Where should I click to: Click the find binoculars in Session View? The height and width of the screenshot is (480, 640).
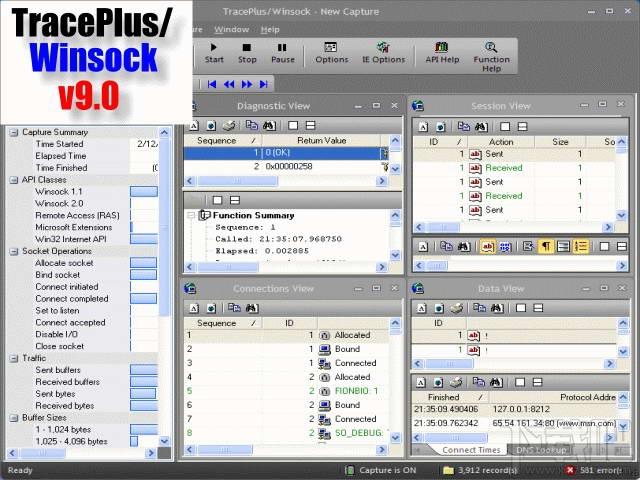[x=481, y=127]
